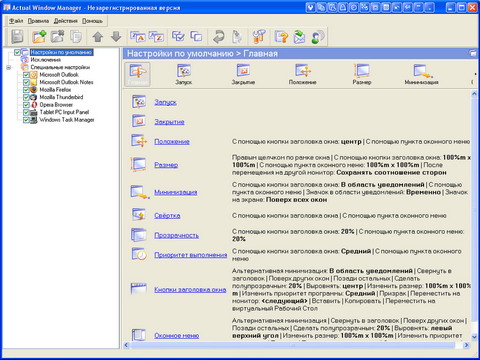Toggle the Настройки по умолчанию checkbox
The image size is (480, 360).
(x=17, y=52)
